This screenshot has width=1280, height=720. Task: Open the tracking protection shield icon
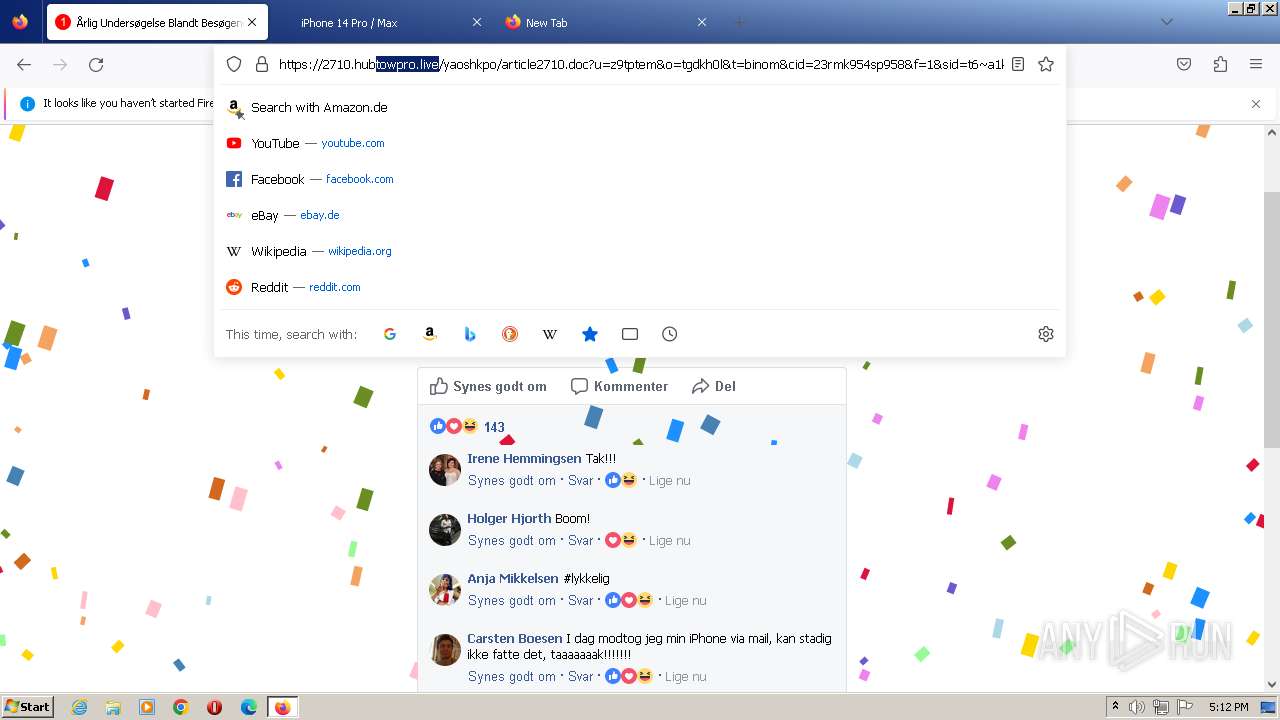click(234, 64)
